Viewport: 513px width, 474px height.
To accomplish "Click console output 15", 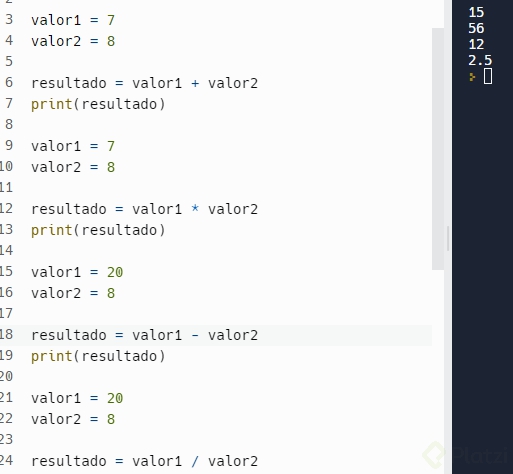I will point(476,12).
